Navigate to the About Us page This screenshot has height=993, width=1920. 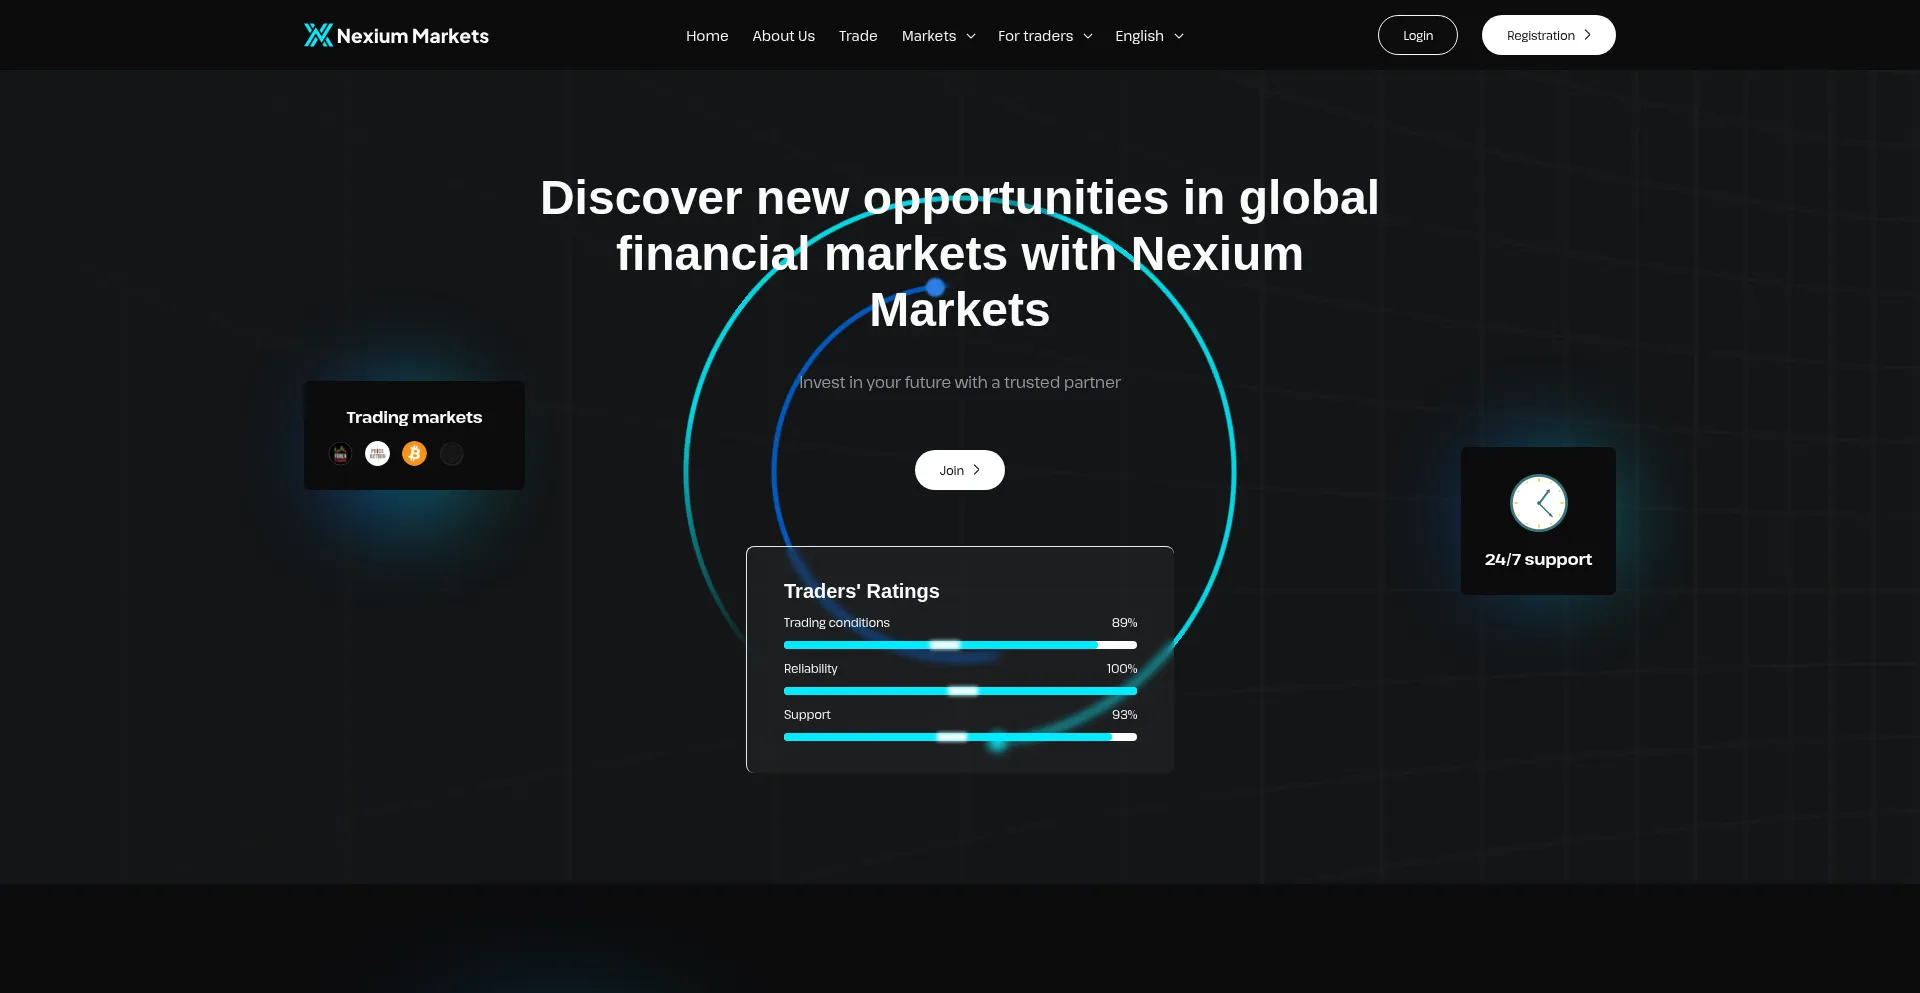(783, 35)
